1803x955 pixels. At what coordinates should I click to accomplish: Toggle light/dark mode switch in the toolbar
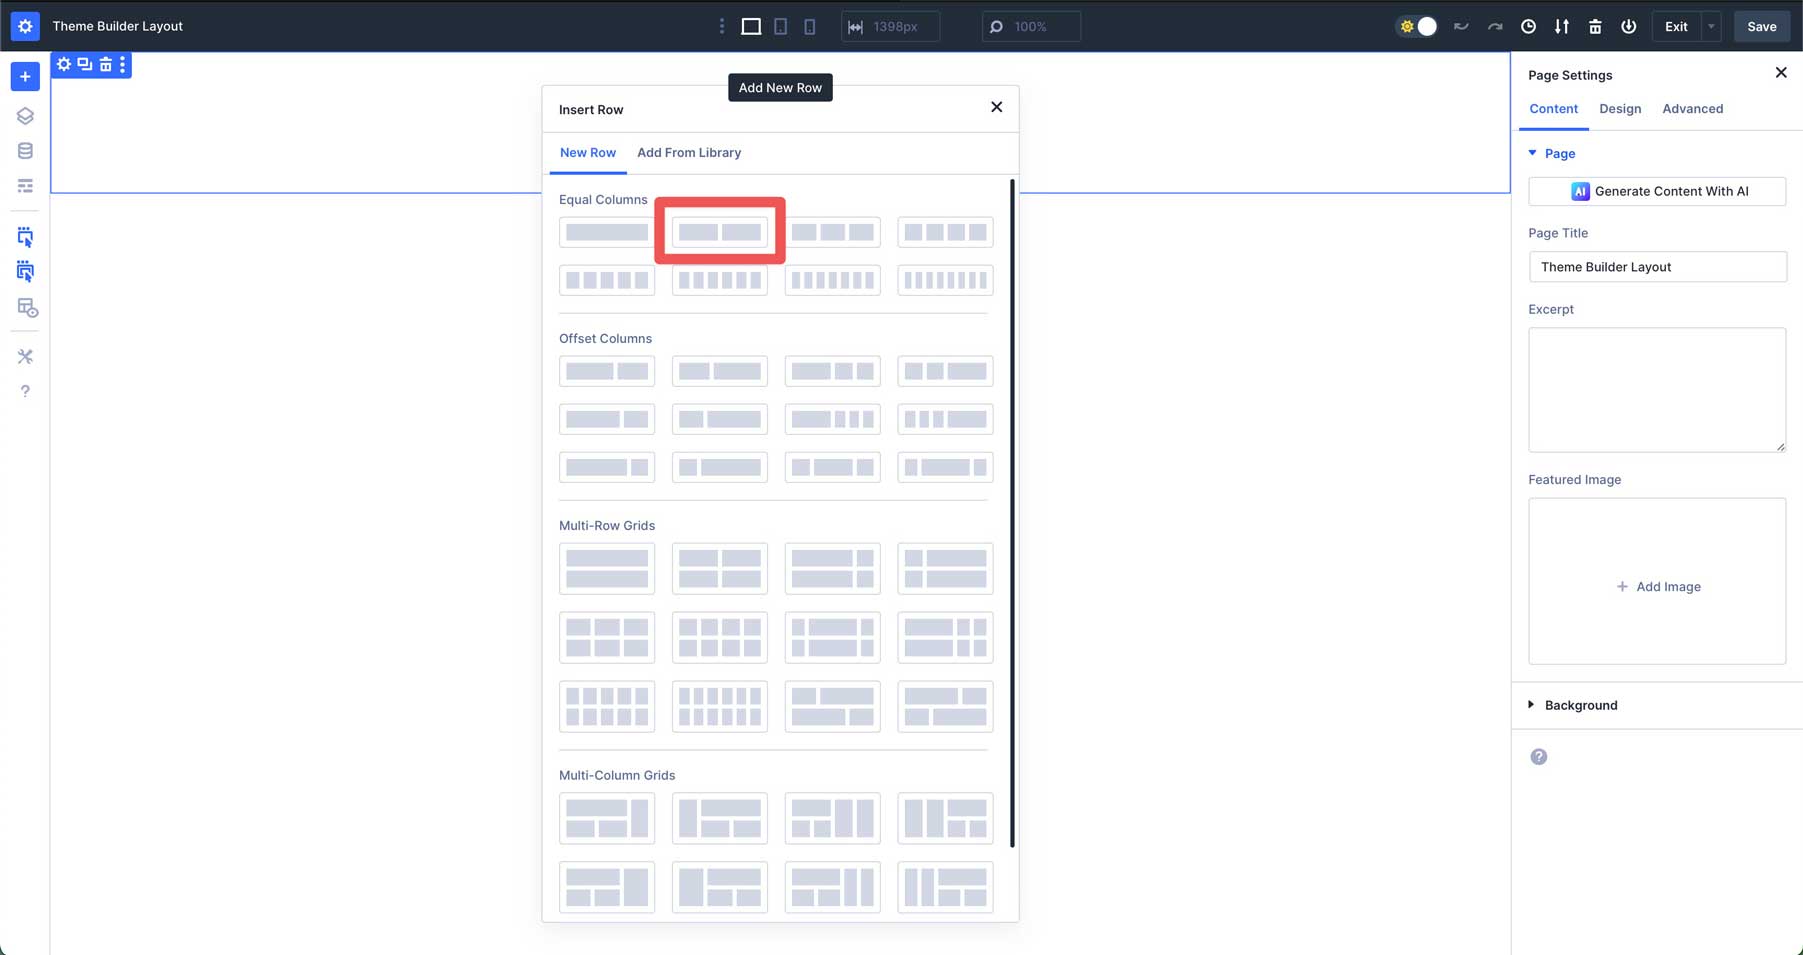[x=1416, y=27]
